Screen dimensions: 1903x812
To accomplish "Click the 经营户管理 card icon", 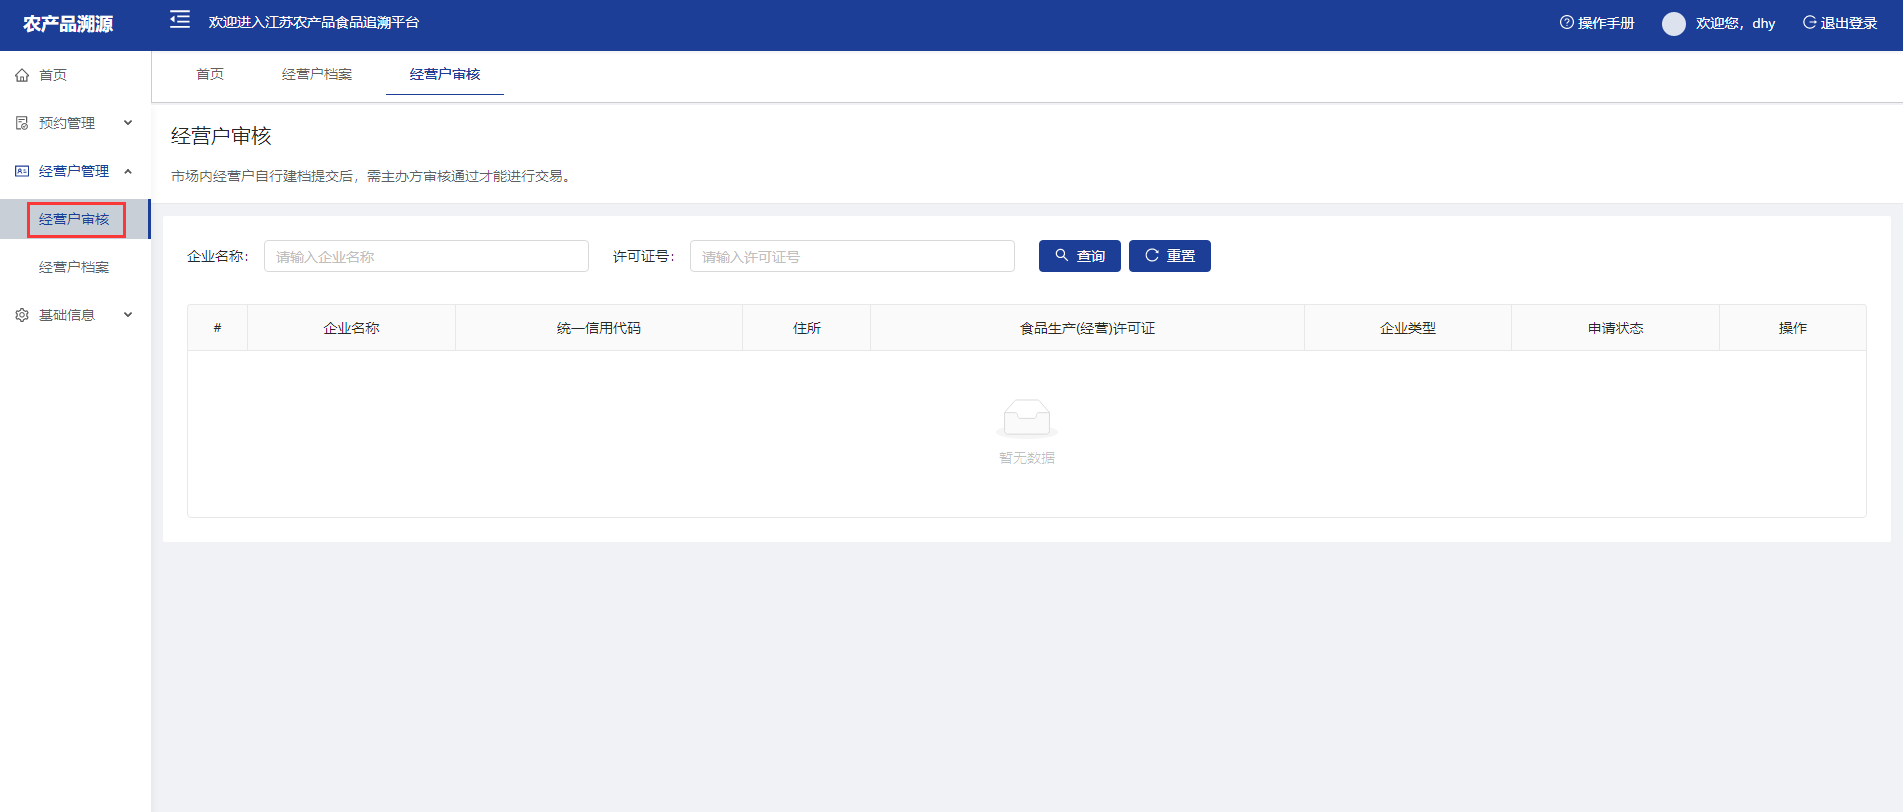I will [22, 171].
